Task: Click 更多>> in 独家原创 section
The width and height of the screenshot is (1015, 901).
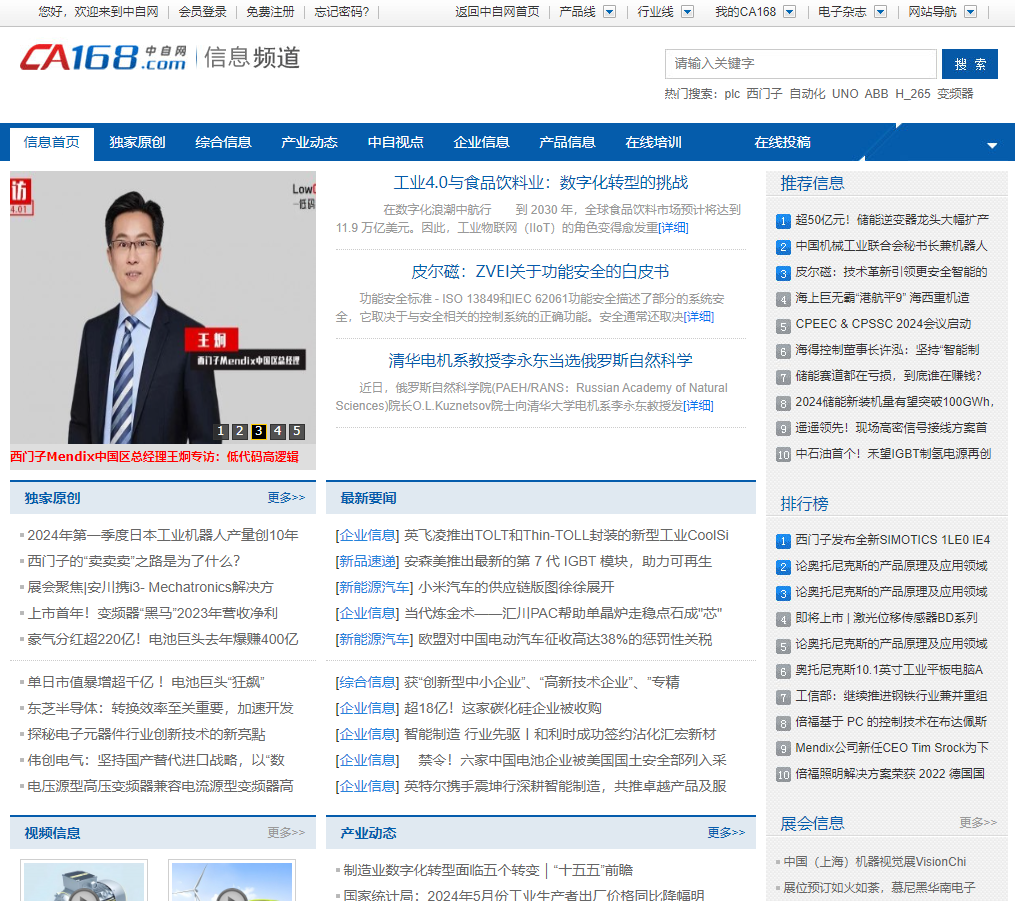Action: pyautogui.click(x=286, y=498)
